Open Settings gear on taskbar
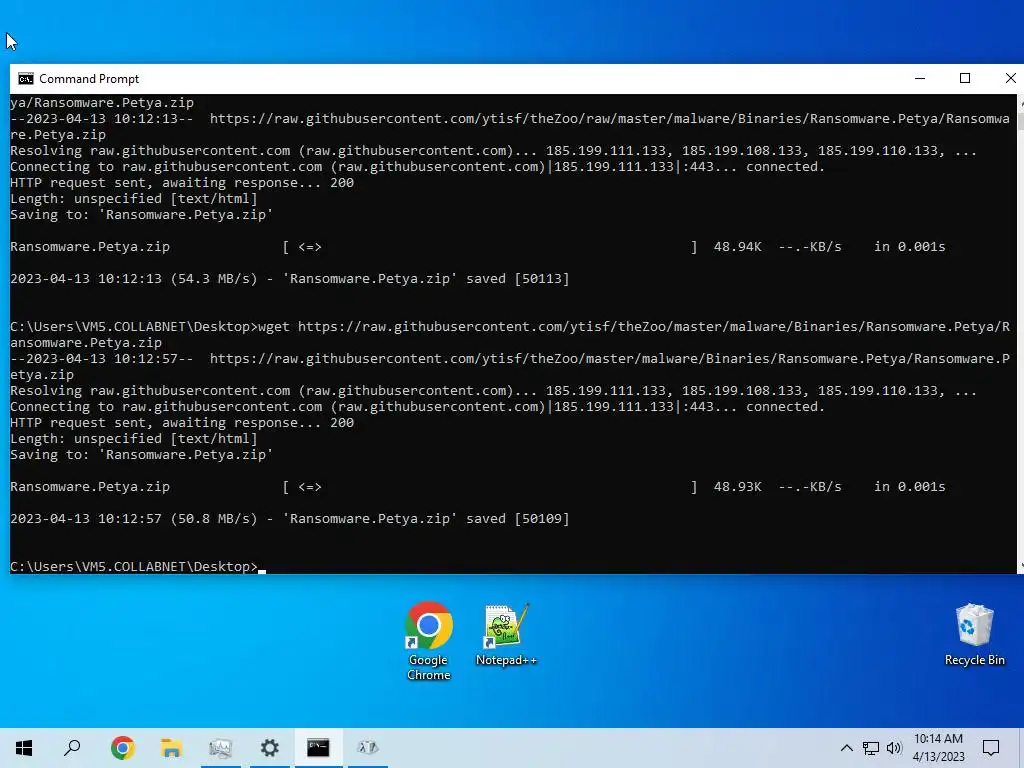This screenshot has height=768, width=1024. pos(269,748)
